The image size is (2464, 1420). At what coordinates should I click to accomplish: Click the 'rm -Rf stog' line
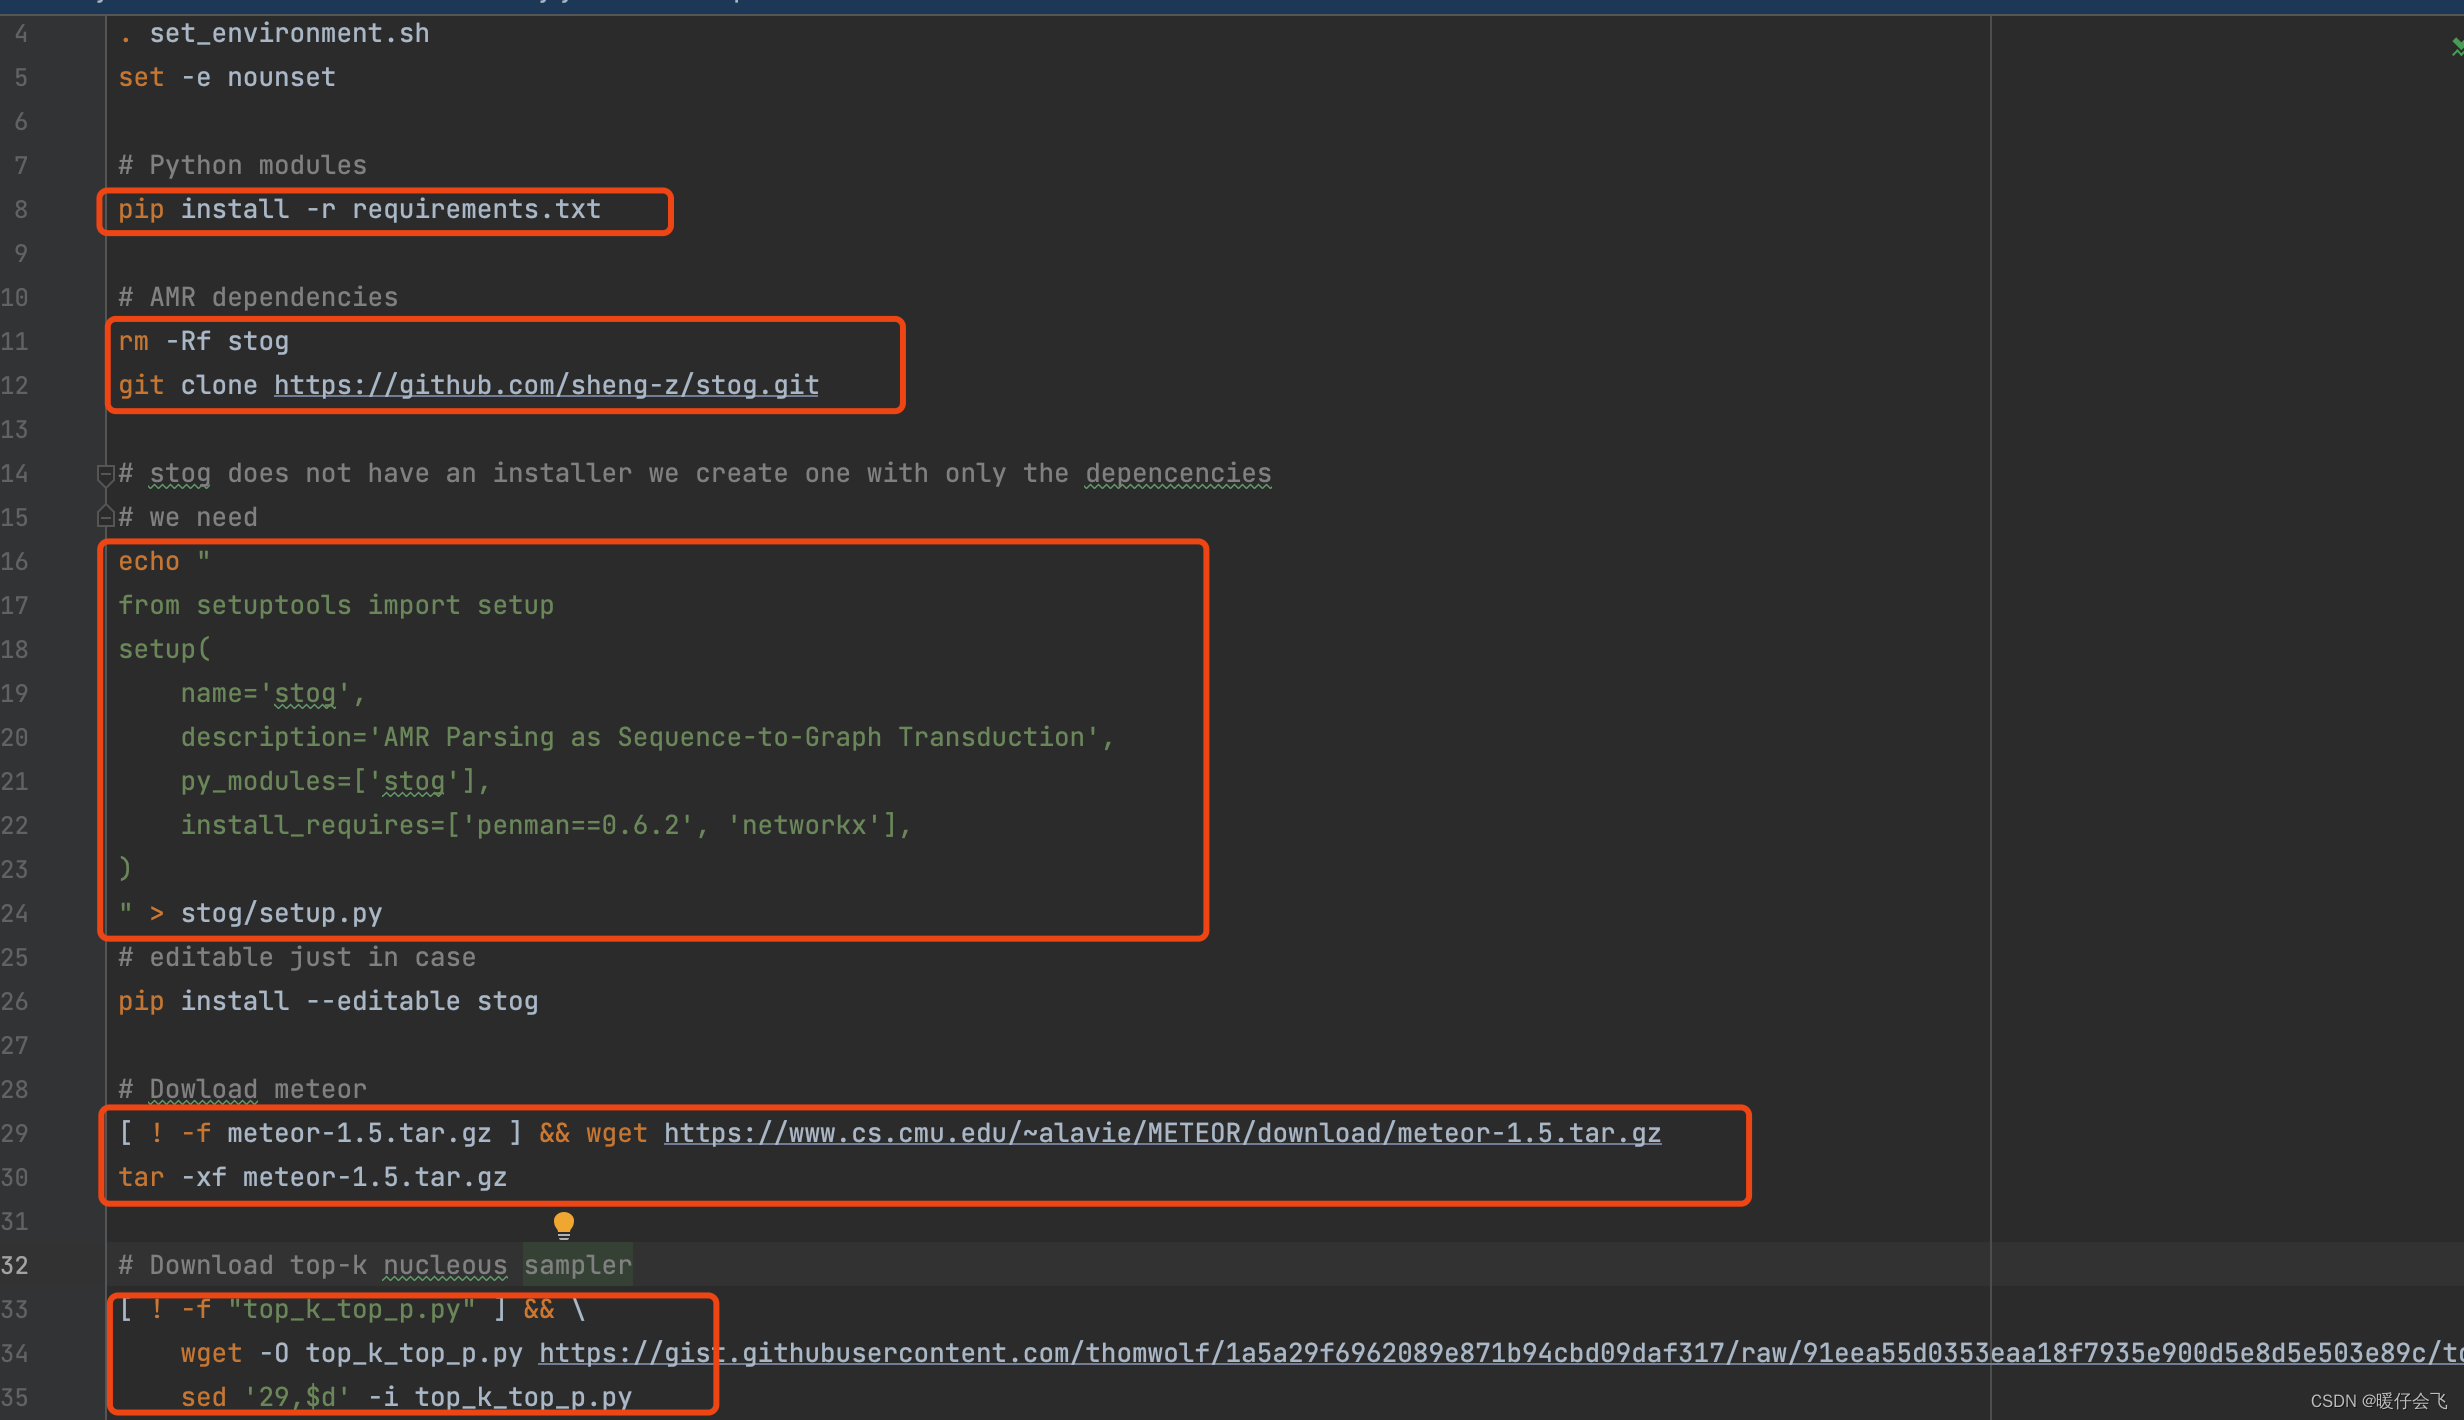(x=204, y=341)
